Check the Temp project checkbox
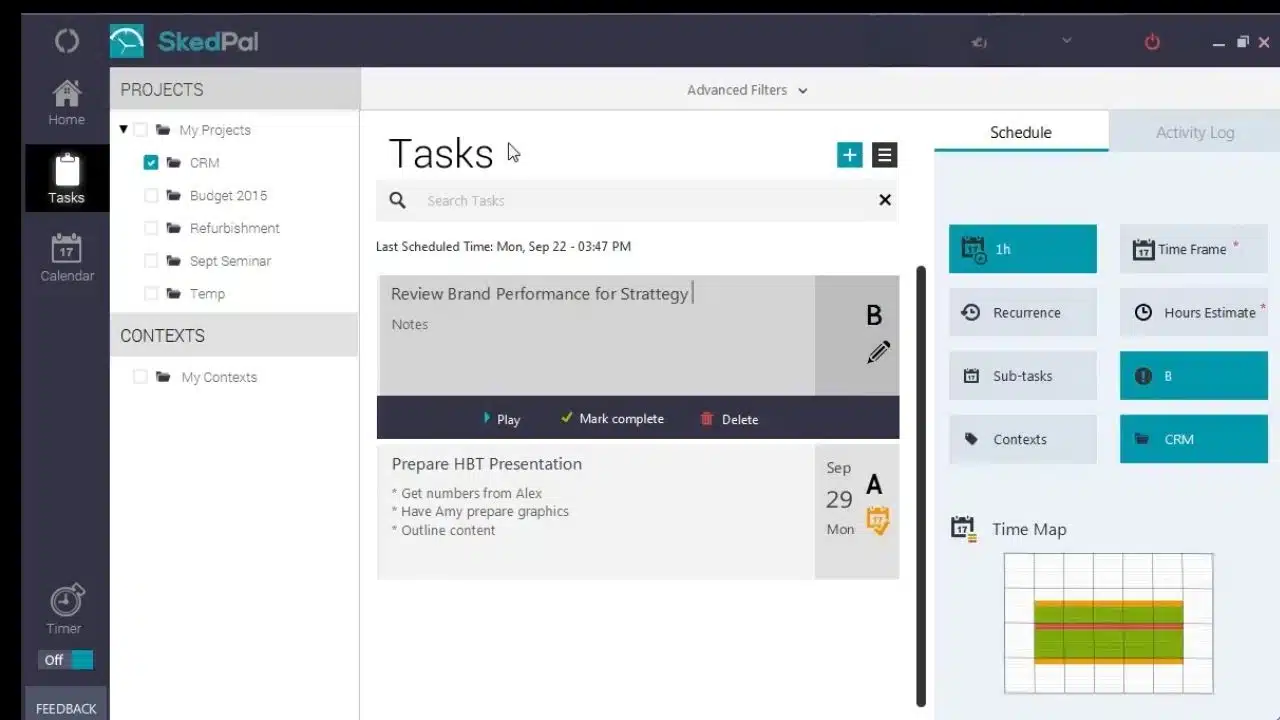Viewport: 1280px width, 720px height. (151, 294)
